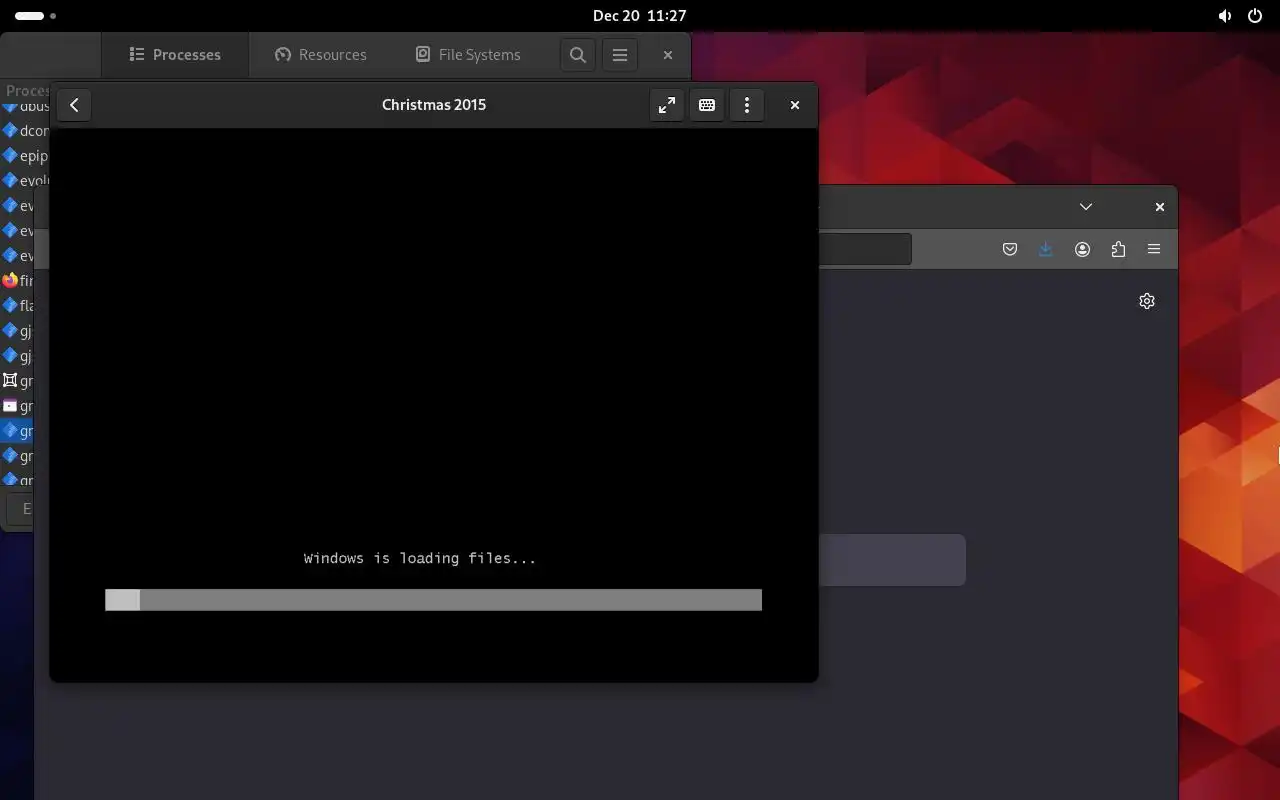Image resolution: width=1280 pixels, height=800 pixels.
Task: Open System Monitor hamburger menu
Action: pos(620,55)
